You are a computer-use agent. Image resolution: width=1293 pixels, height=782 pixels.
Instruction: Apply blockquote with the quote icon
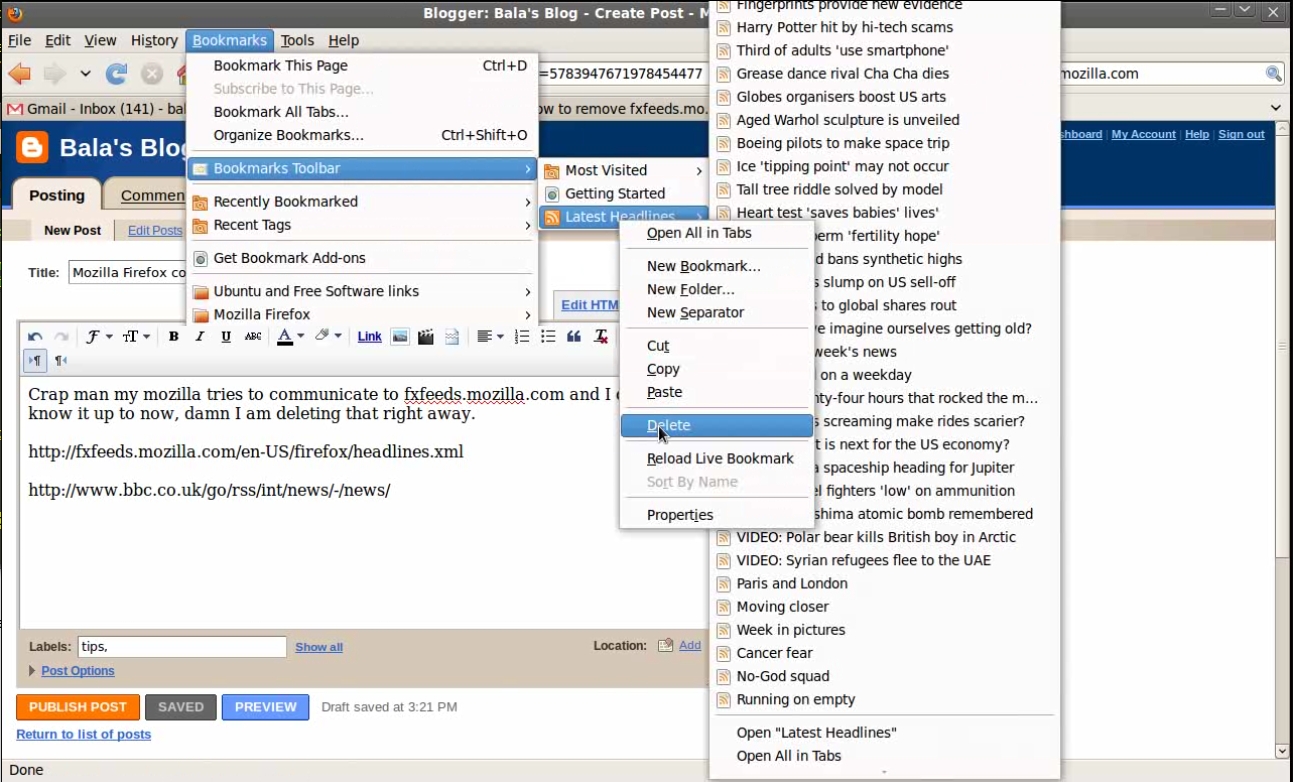574,337
